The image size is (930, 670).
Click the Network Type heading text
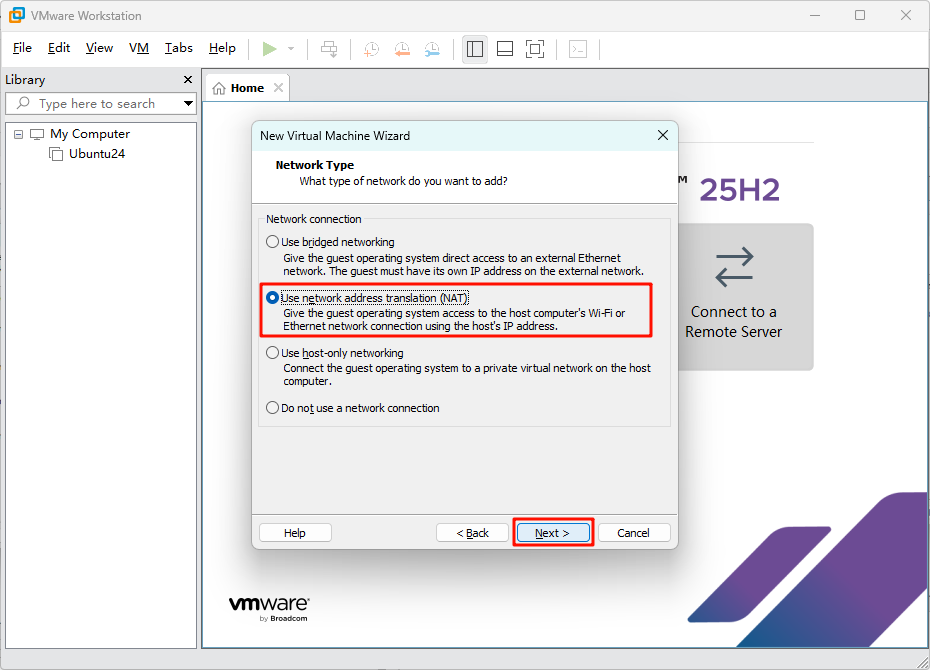[314, 165]
